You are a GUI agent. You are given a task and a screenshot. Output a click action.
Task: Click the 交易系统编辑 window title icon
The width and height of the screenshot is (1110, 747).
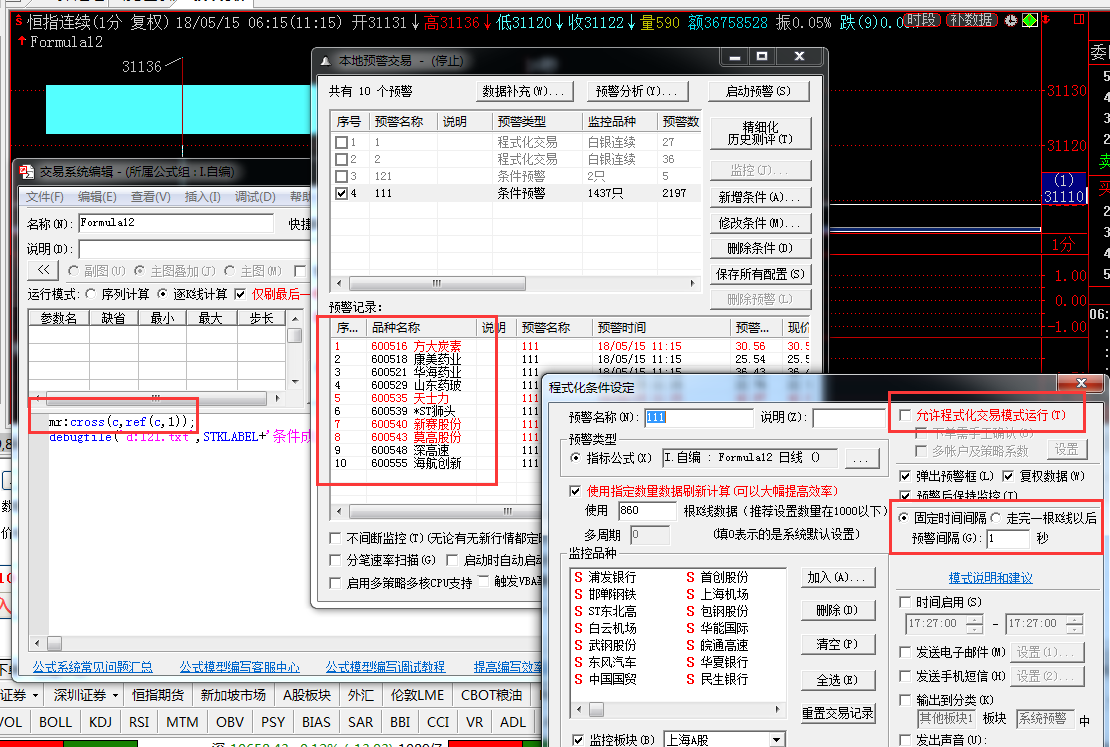[28, 172]
